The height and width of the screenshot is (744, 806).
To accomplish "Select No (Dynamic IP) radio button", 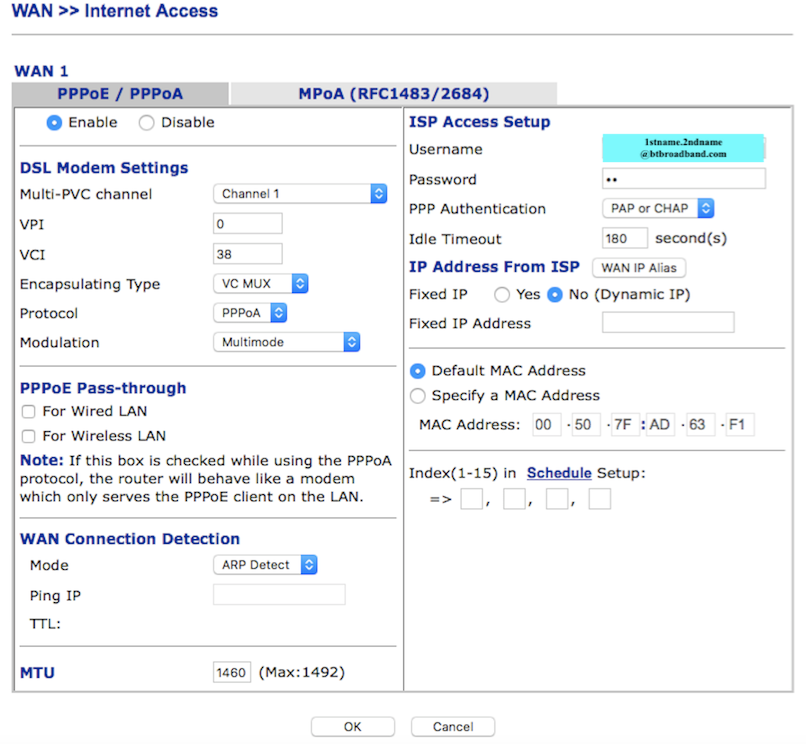I will pyautogui.click(x=555, y=295).
